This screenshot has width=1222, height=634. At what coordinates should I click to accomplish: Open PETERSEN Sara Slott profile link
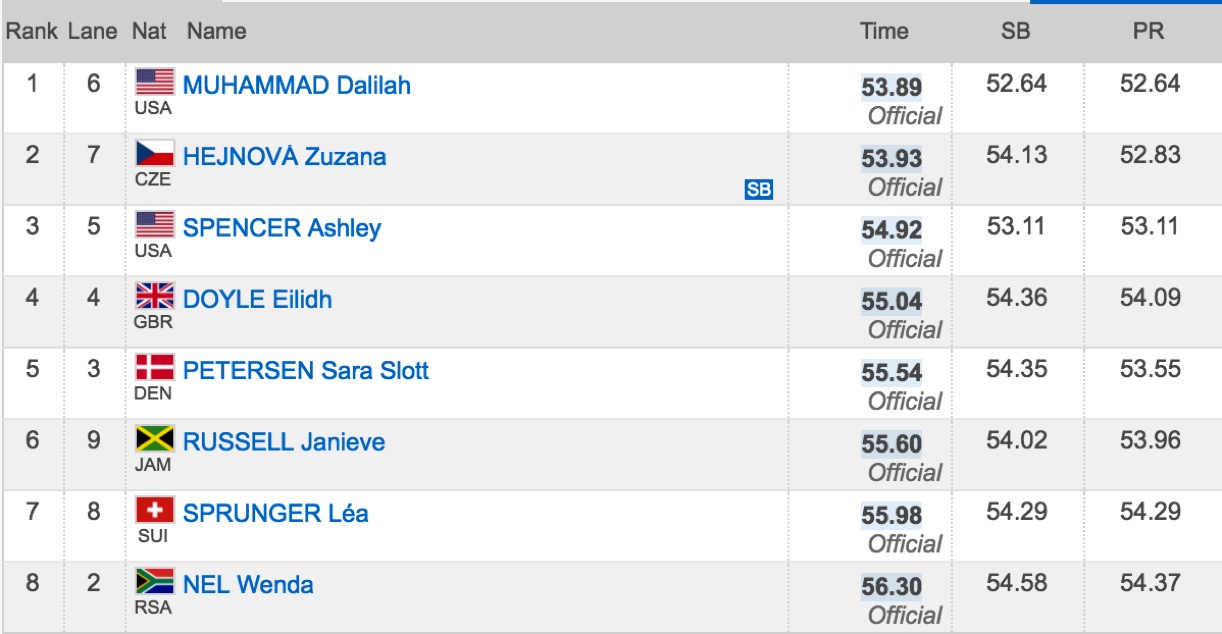click(306, 370)
